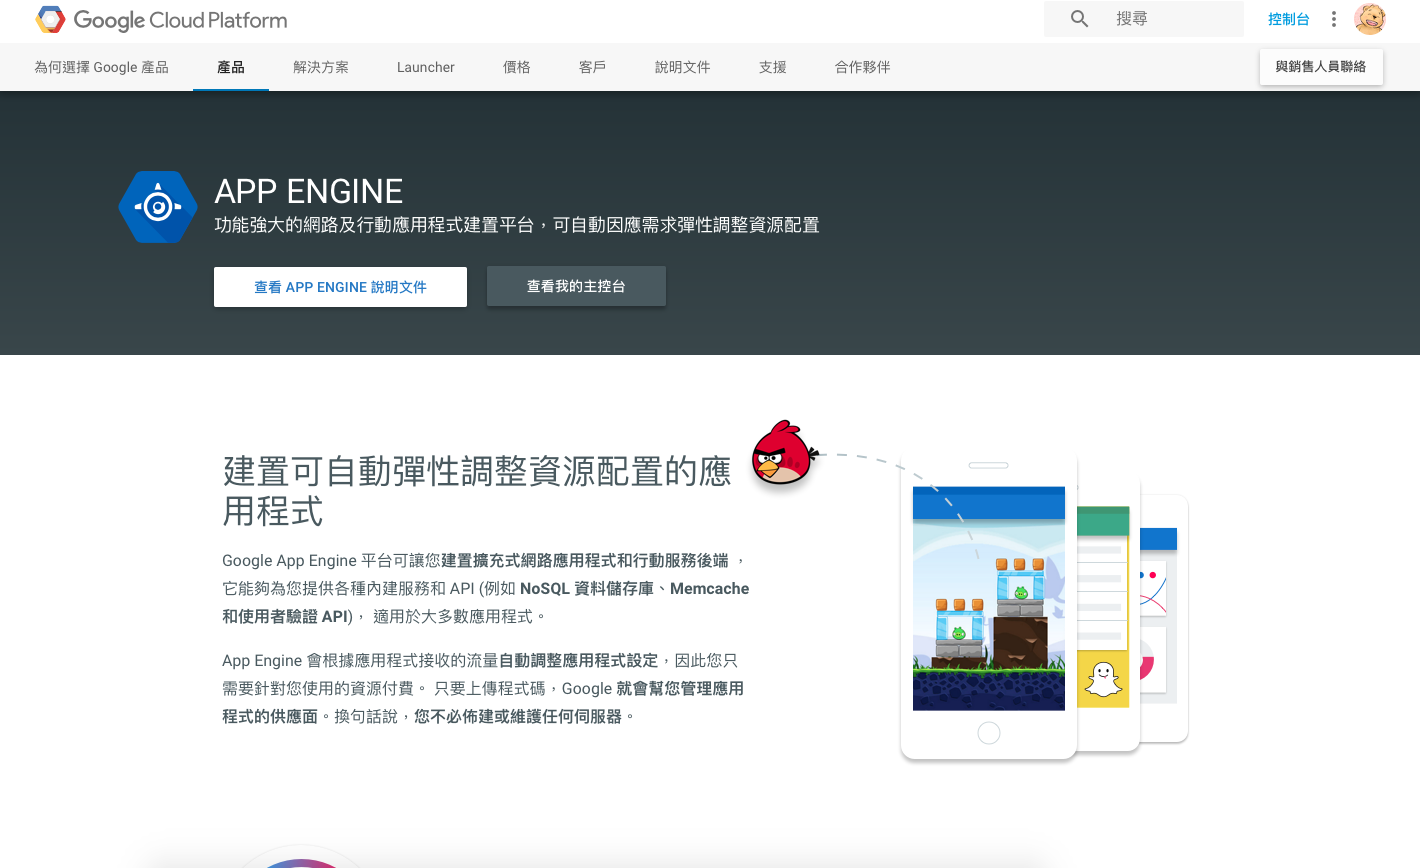Click the Google Cloud Platform hexagon logo
This screenshot has height=868, width=1420.
(50, 19)
